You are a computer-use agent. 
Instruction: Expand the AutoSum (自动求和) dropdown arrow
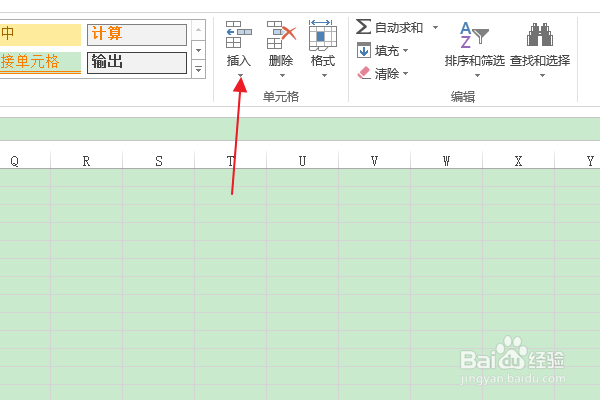tap(435, 27)
